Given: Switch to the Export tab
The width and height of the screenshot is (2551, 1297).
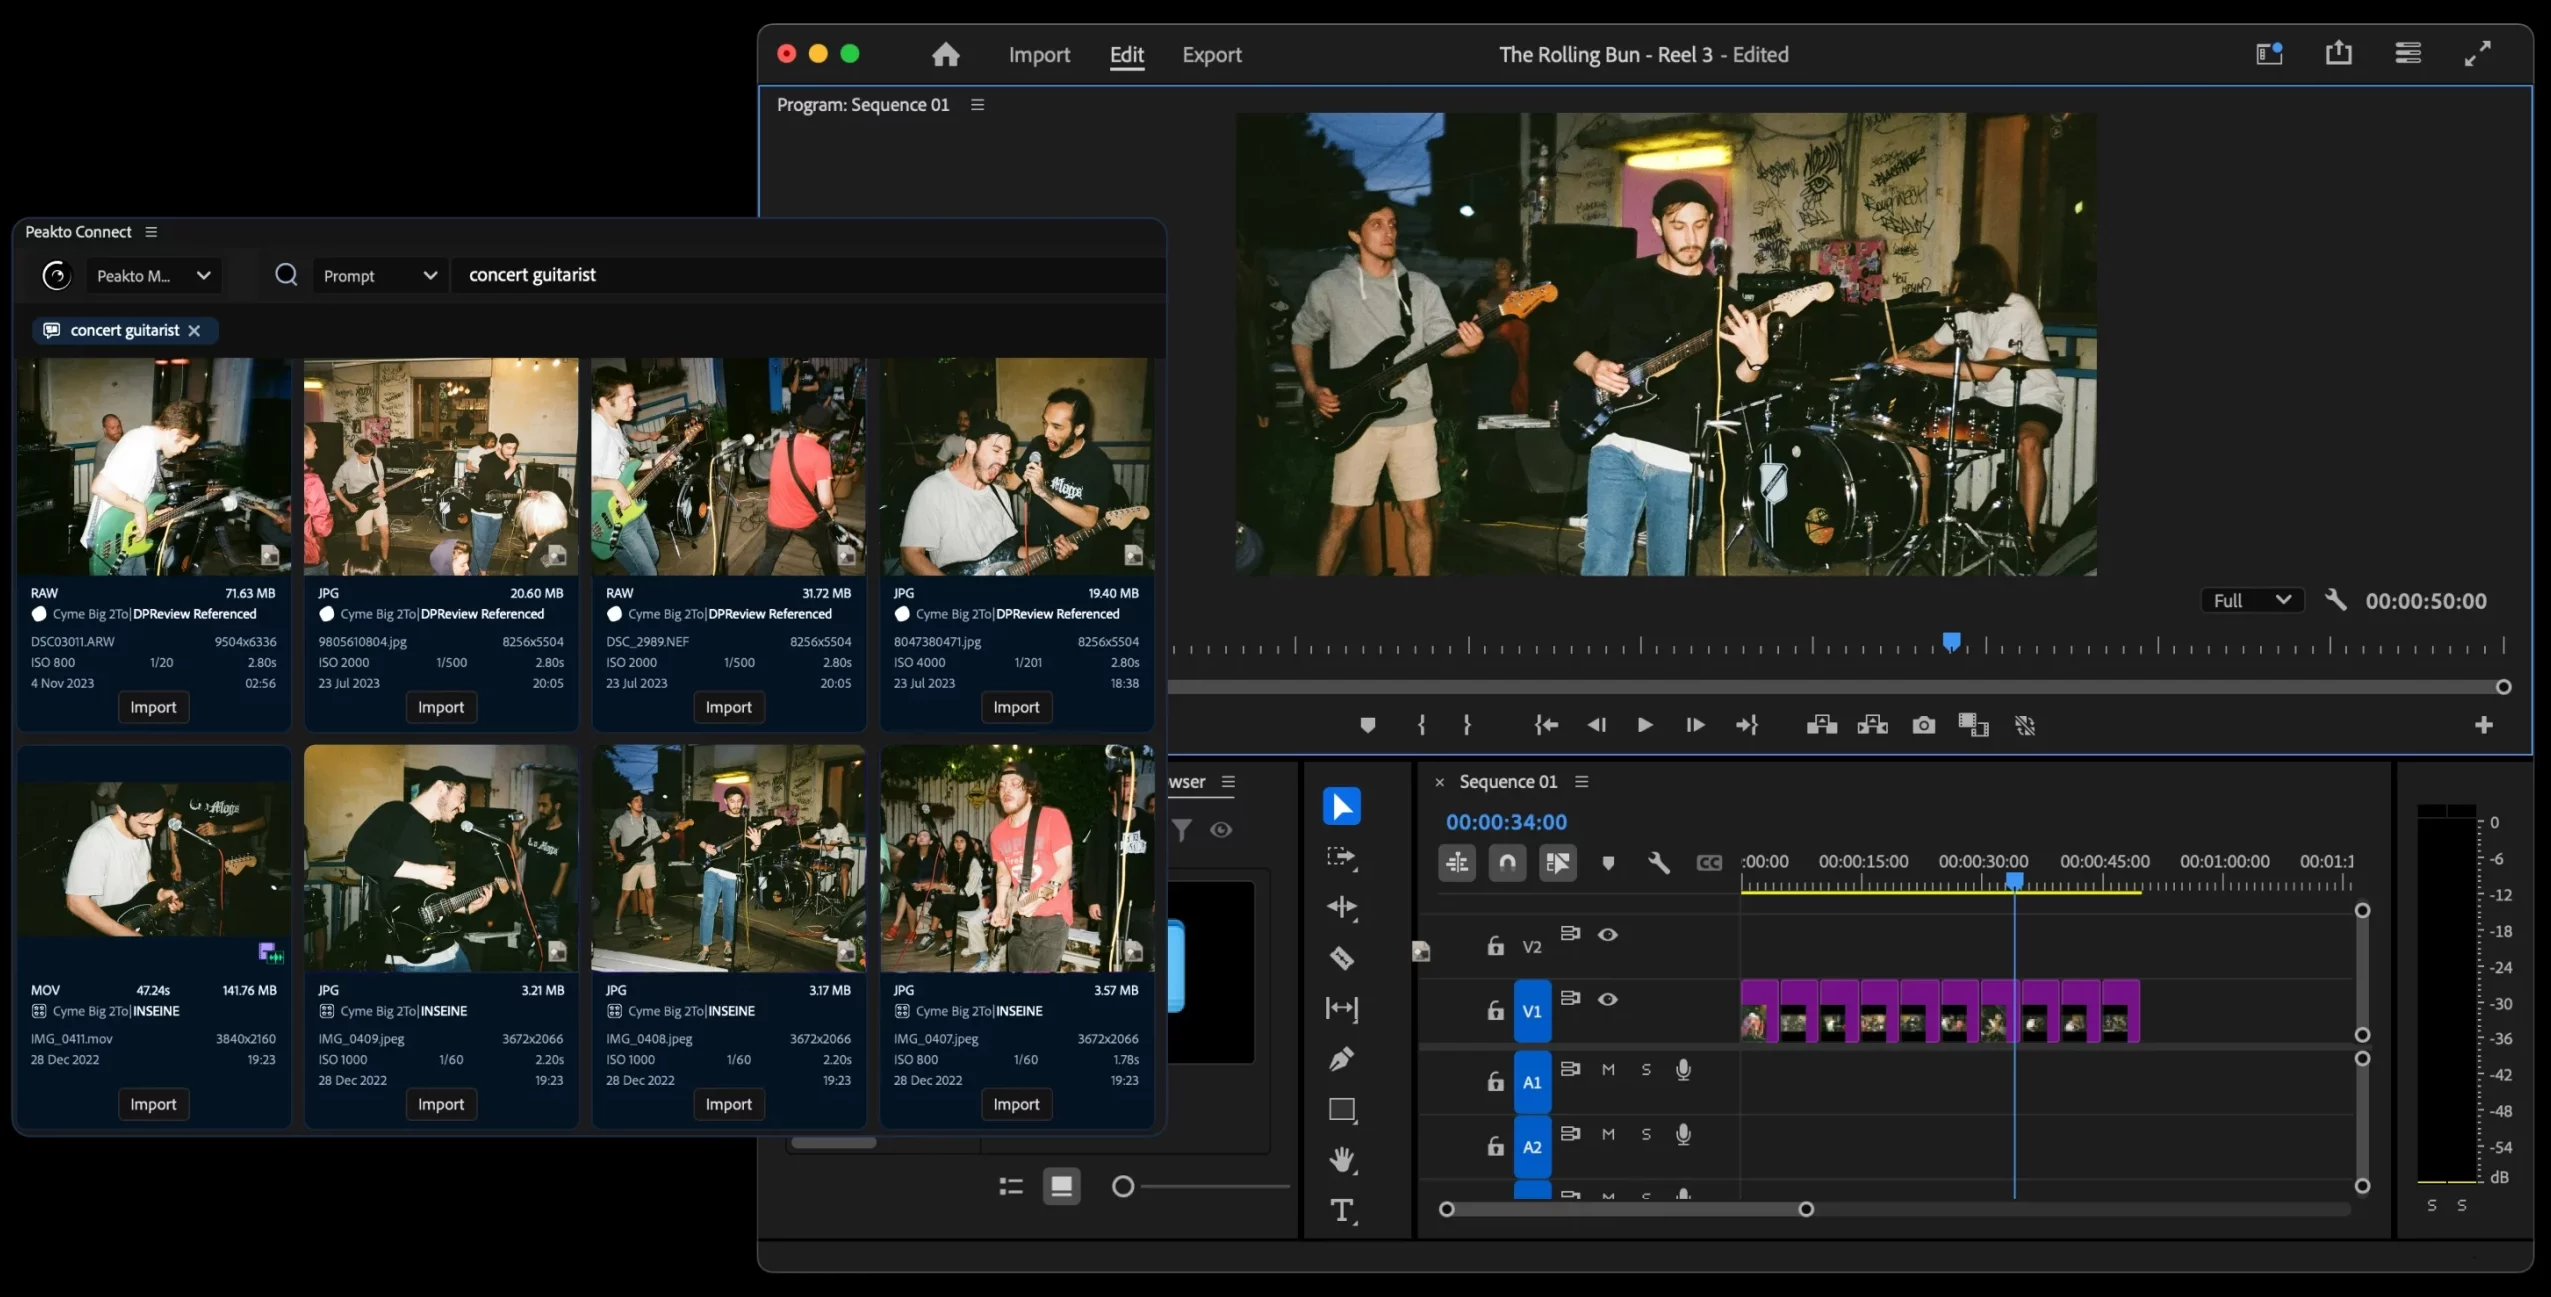Looking at the screenshot, I should [1211, 55].
